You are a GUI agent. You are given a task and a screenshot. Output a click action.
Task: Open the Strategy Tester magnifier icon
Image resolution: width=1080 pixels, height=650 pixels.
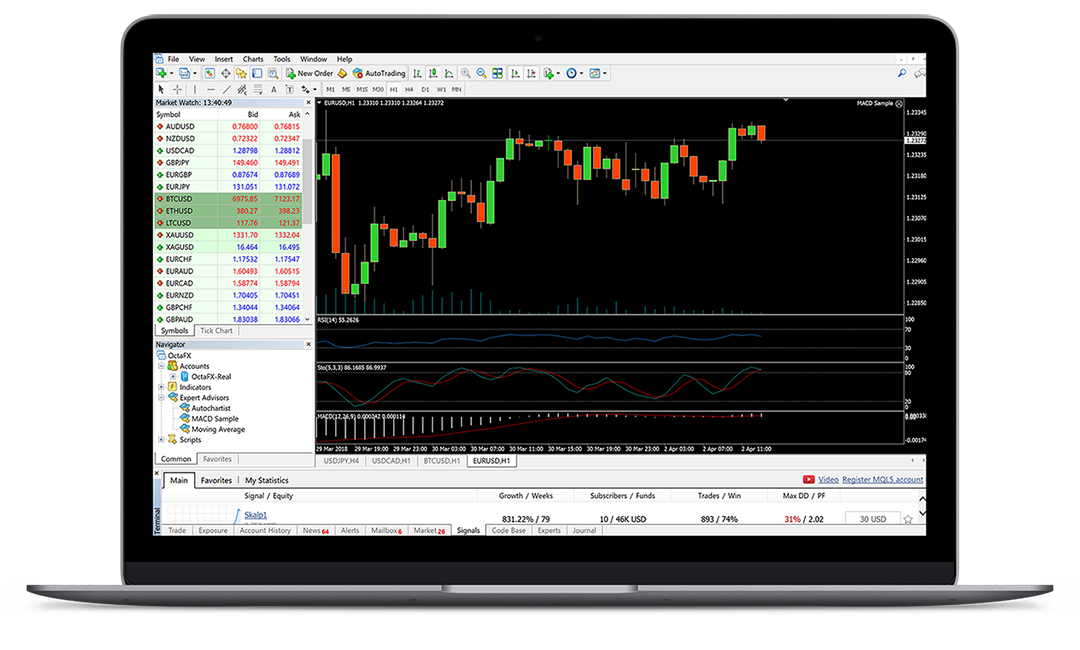point(273,73)
